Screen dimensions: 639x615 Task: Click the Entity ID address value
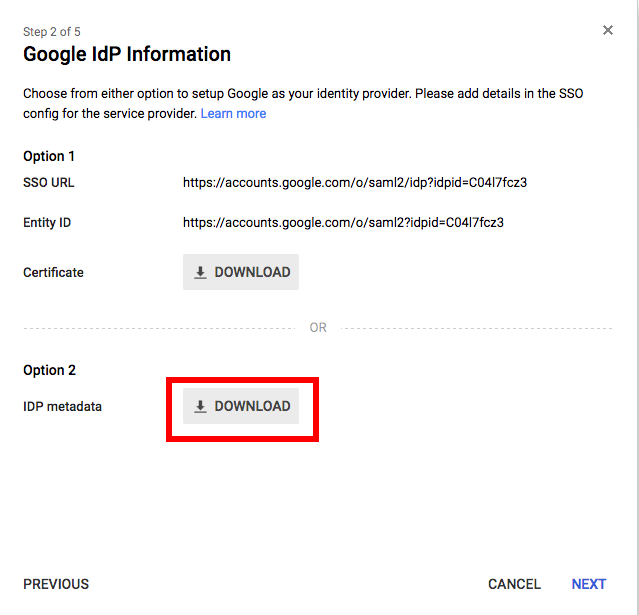click(x=343, y=222)
